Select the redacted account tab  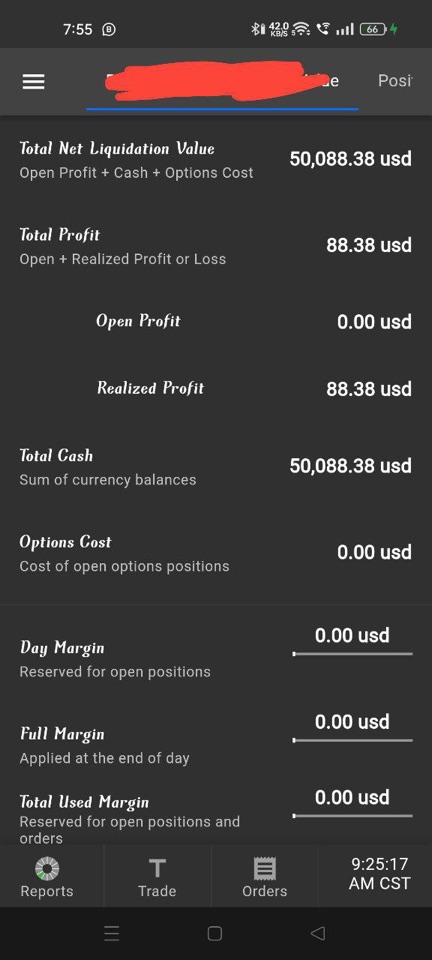(223, 81)
